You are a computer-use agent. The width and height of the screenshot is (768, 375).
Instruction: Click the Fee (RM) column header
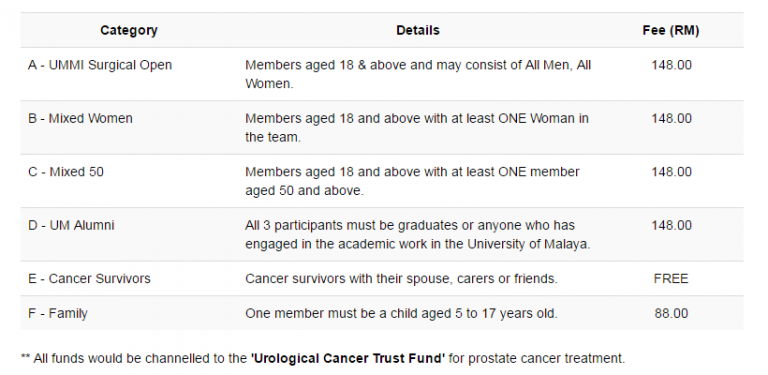point(671,30)
